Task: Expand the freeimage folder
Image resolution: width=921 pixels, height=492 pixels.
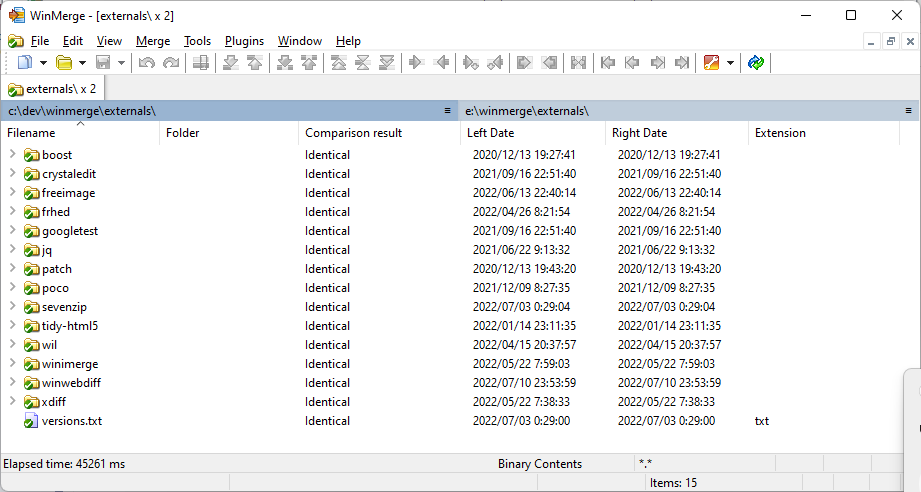Action: coord(12,192)
